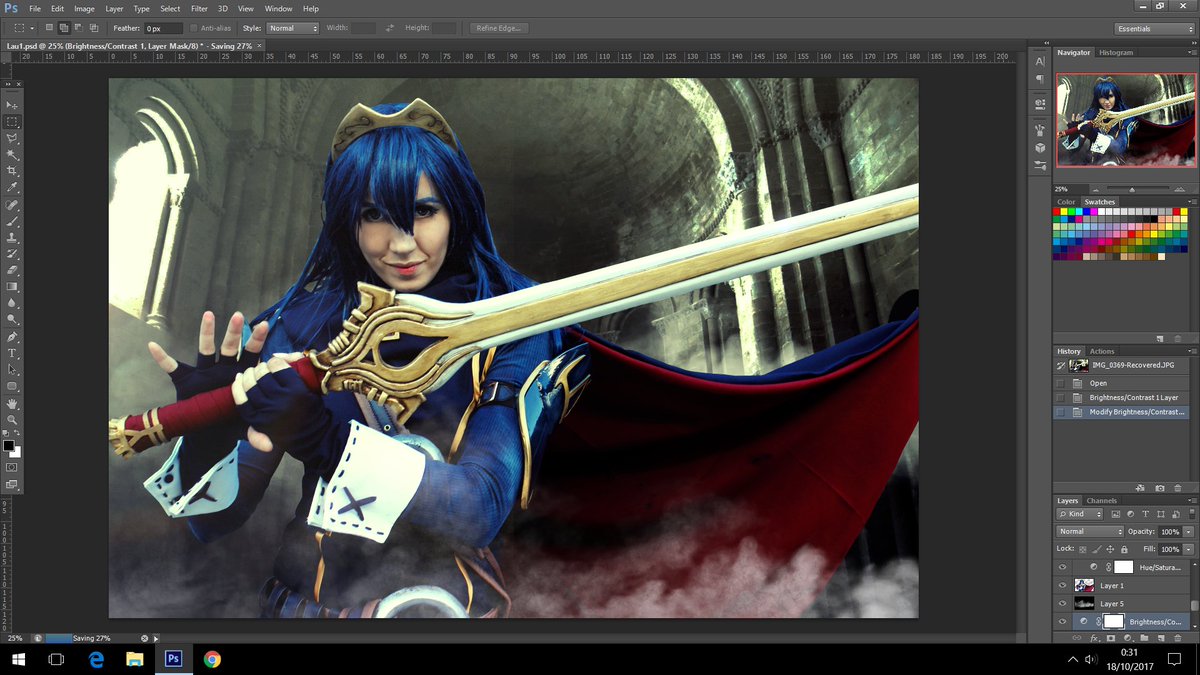Select the Brush tool
Screen dimensions: 1200x675
12,221
